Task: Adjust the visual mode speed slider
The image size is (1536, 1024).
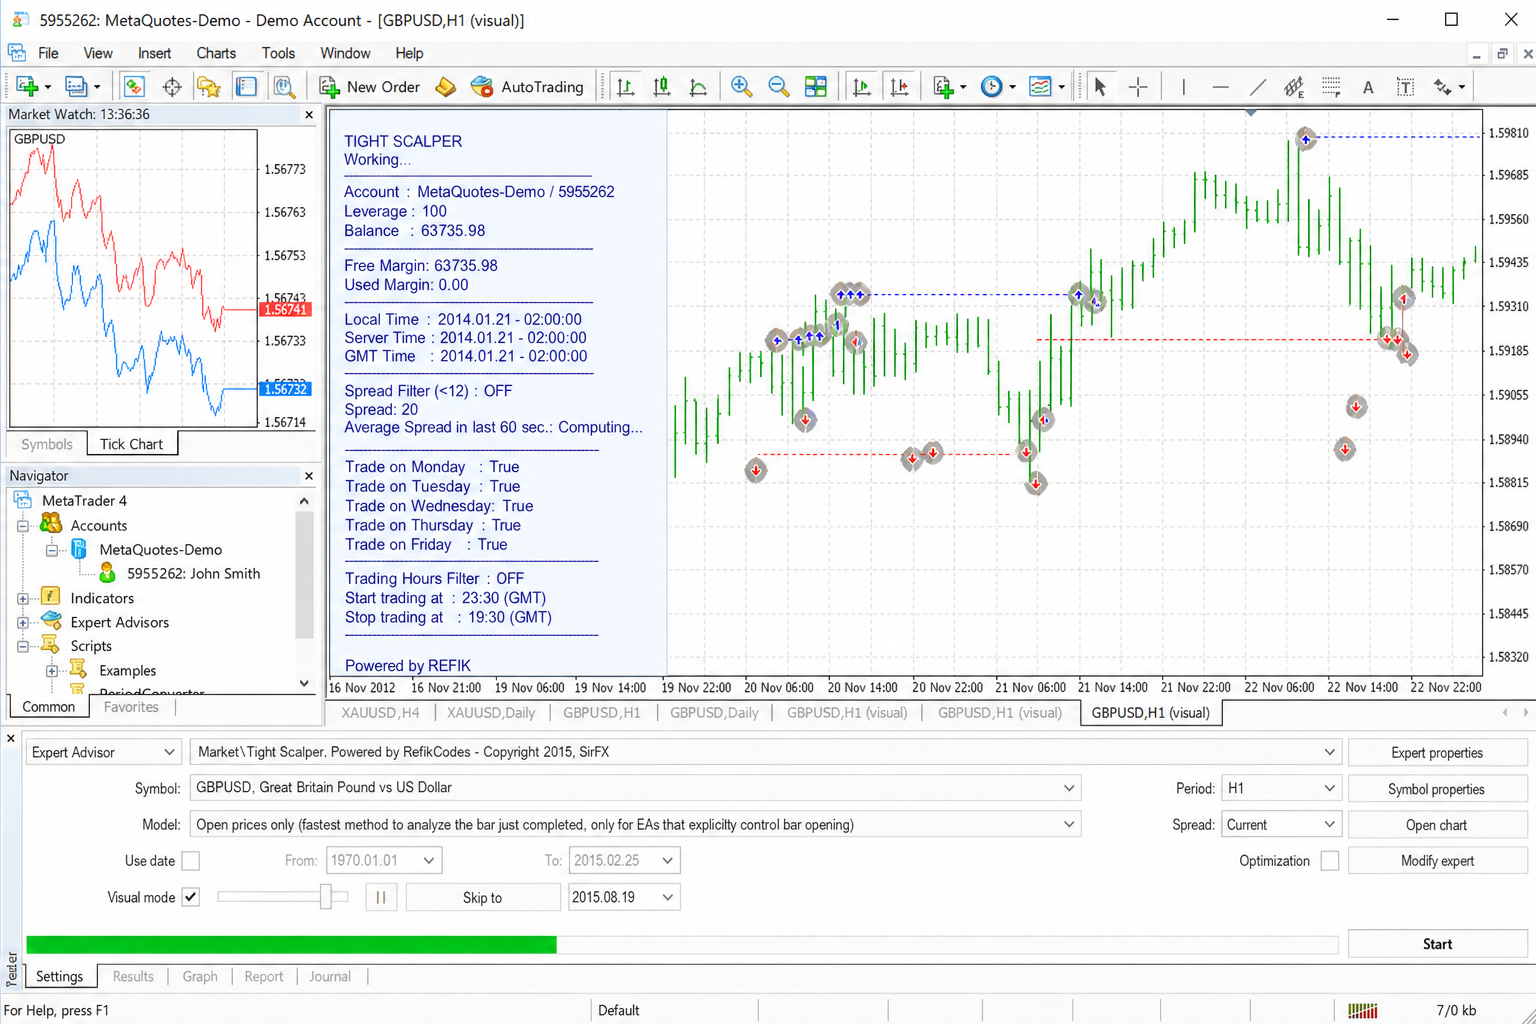Action: (326, 897)
